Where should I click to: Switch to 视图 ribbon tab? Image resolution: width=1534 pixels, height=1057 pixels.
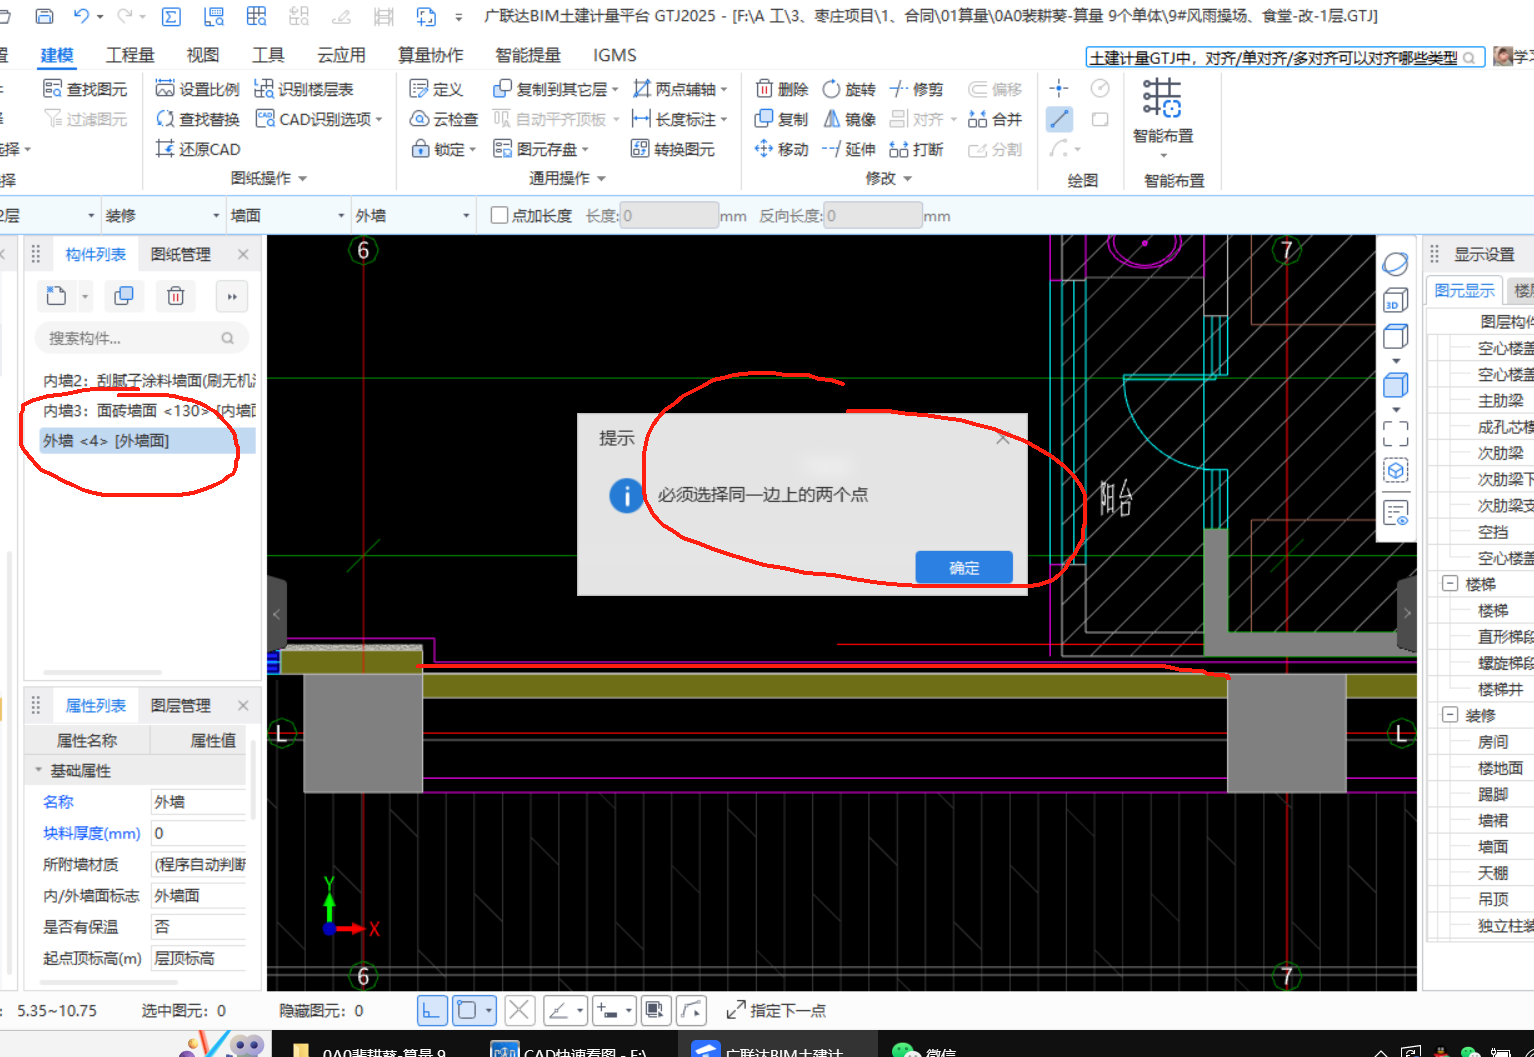pyautogui.click(x=203, y=55)
